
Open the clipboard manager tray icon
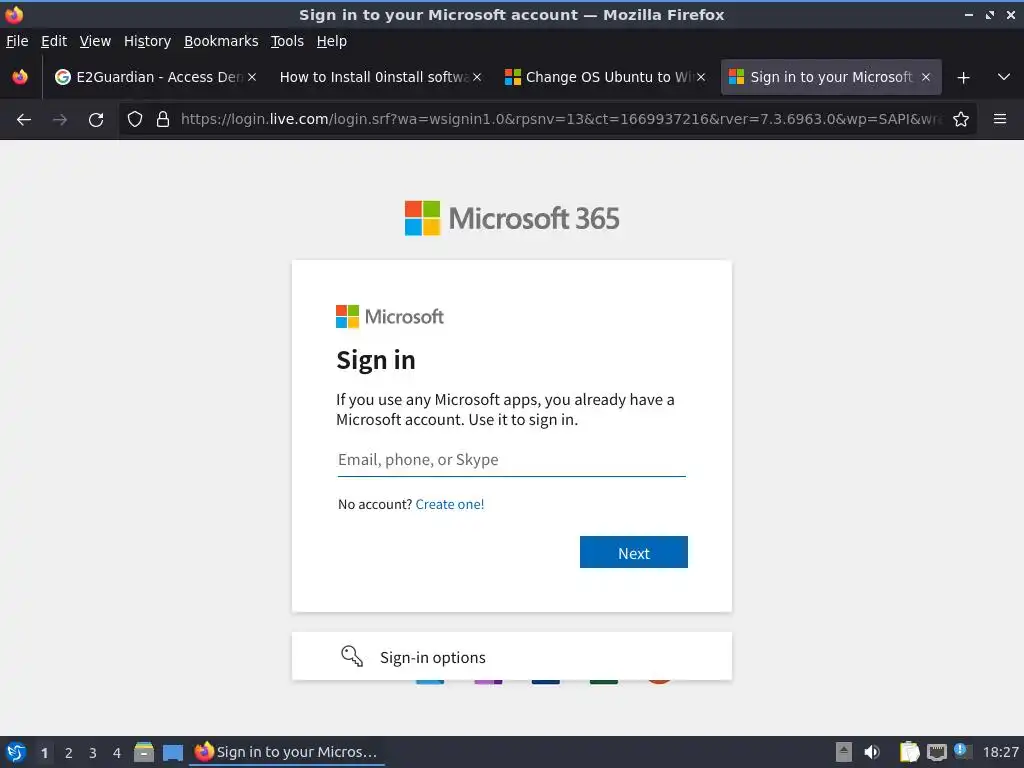coord(909,752)
